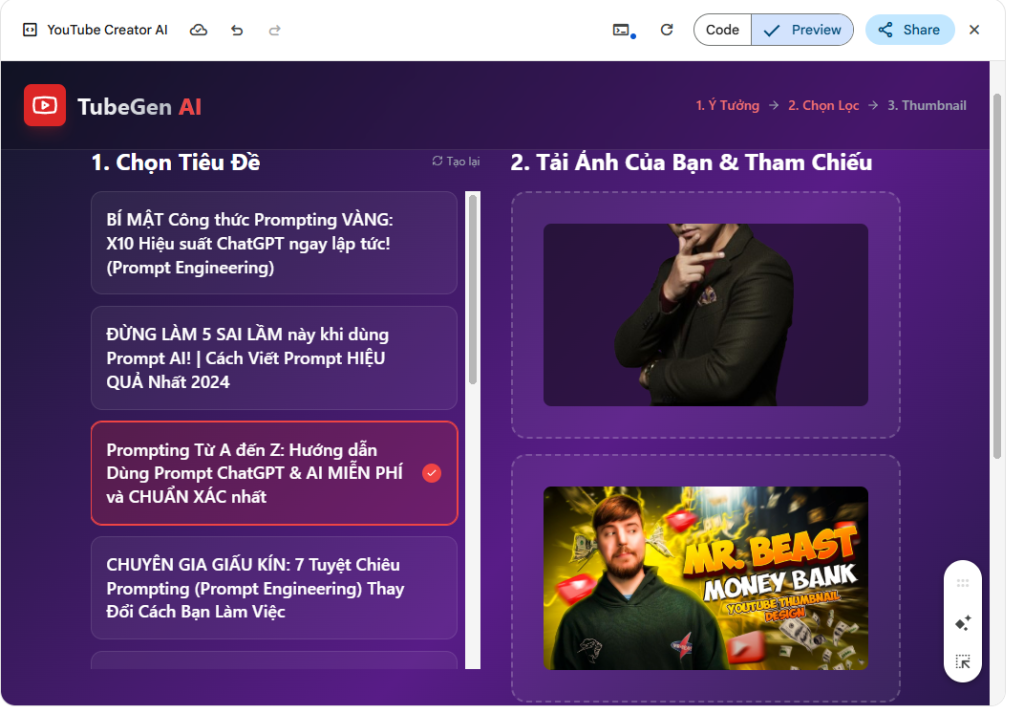Viewport: 1024px width, 714px height.
Task: Click the red TubeGen AI logo icon
Action: coord(45,105)
